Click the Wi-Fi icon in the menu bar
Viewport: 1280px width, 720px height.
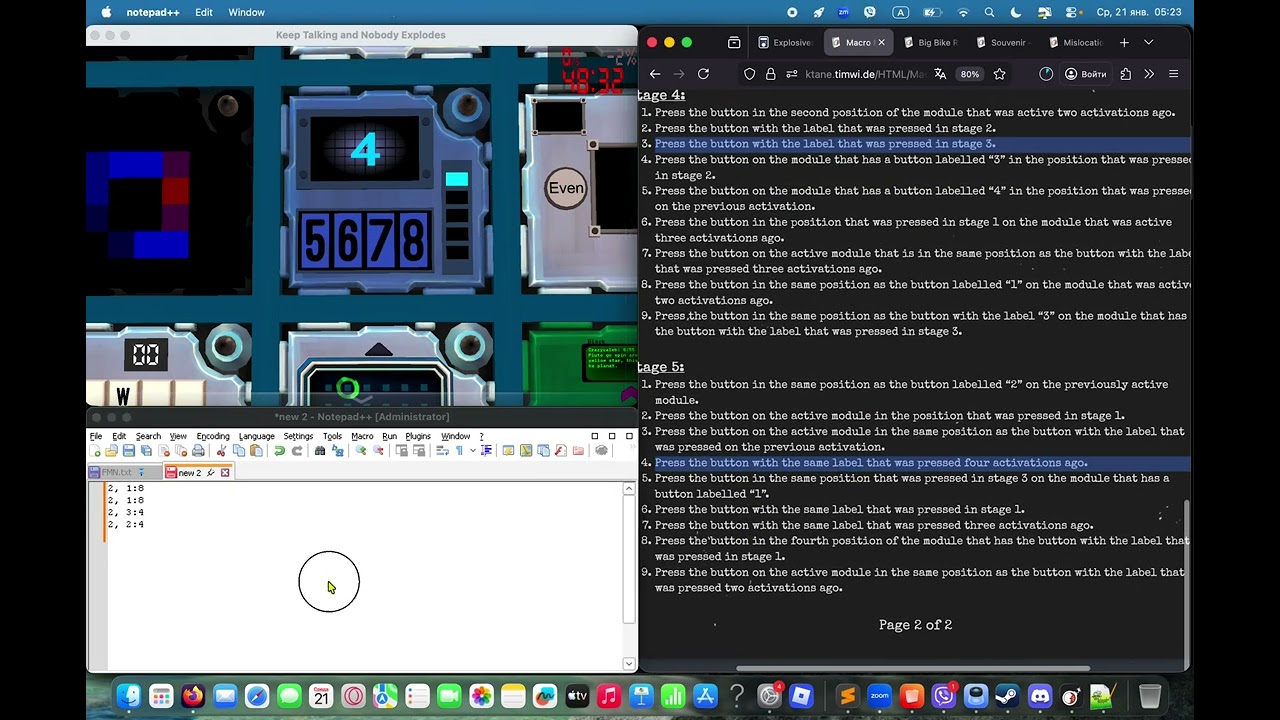(x=963, y=12)
